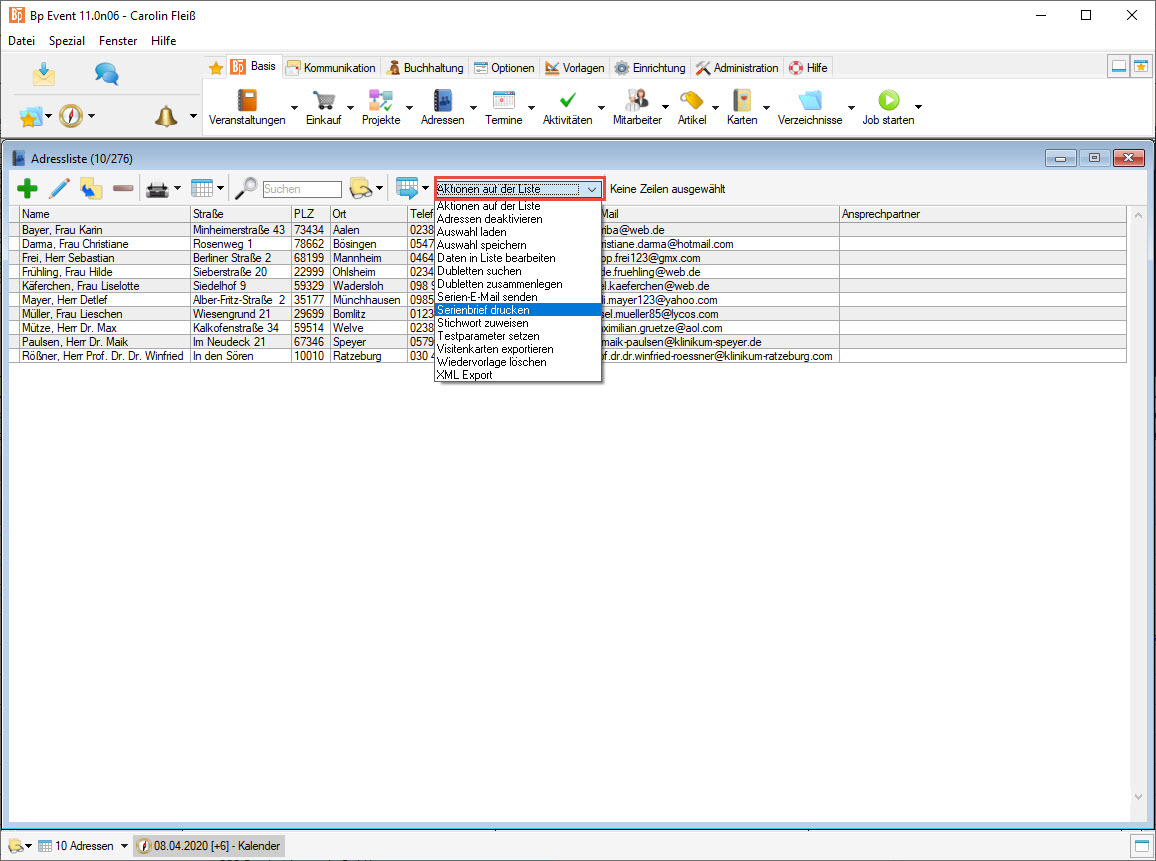The height and width of the screenshot is (861, 1156).
Task: Click the pencil edit icon
Action: (59, 188)
